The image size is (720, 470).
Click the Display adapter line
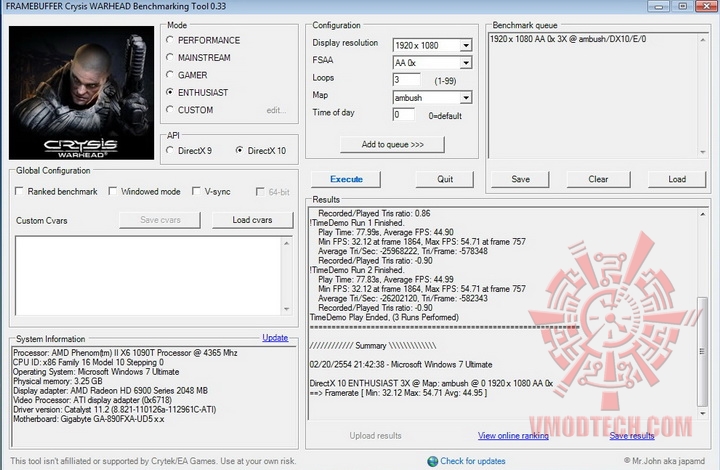[x=111, y=391]
